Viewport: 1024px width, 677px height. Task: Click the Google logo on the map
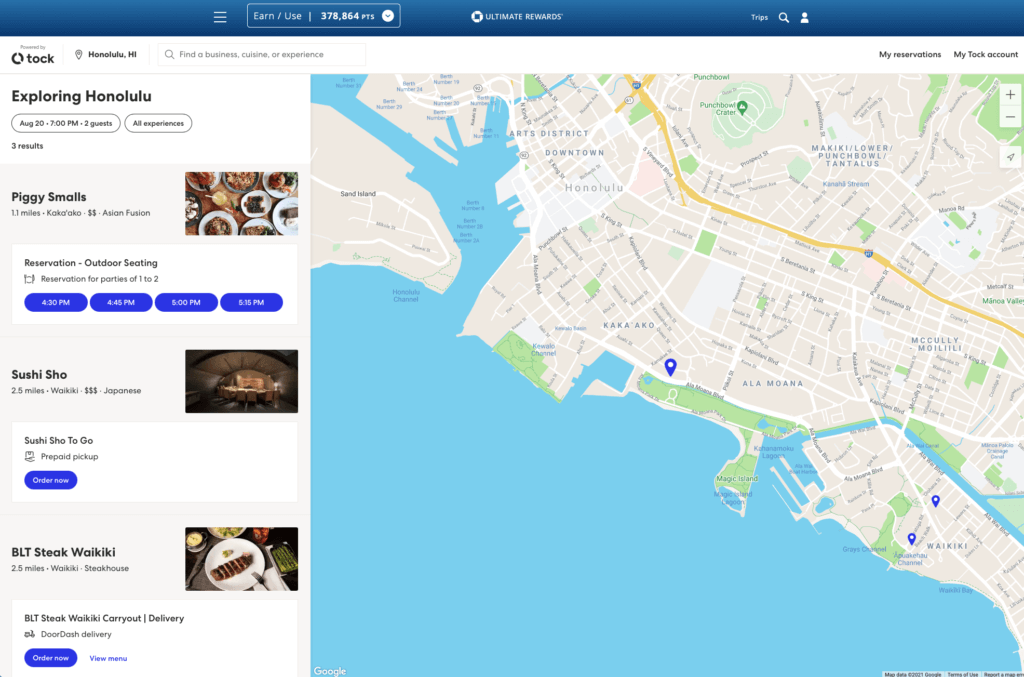pyautogui.click(x=330, y=671)
